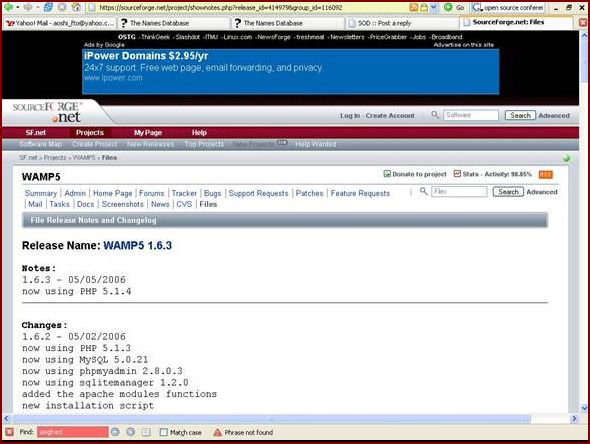Click the browser Back arrow icon
Viewport: 590px width, 444px height.
8,7
